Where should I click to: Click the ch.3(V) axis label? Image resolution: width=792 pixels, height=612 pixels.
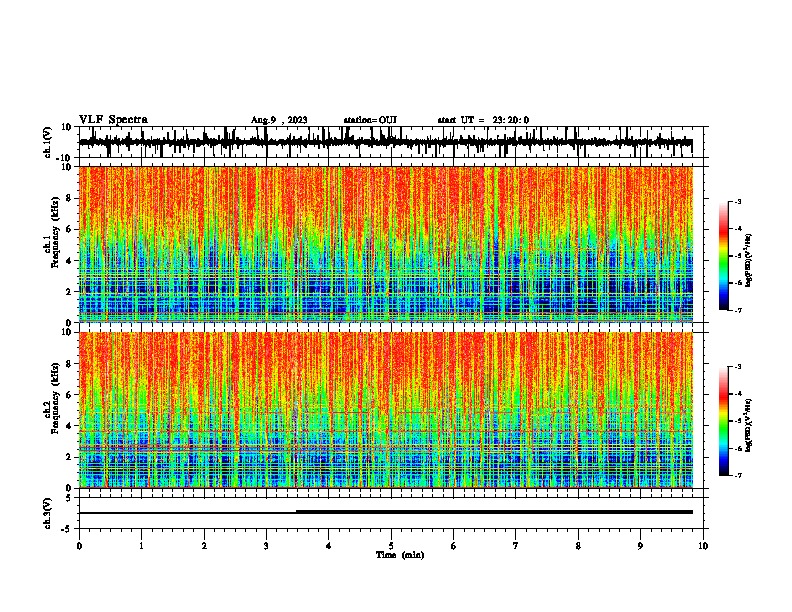[x=48, y=513]
